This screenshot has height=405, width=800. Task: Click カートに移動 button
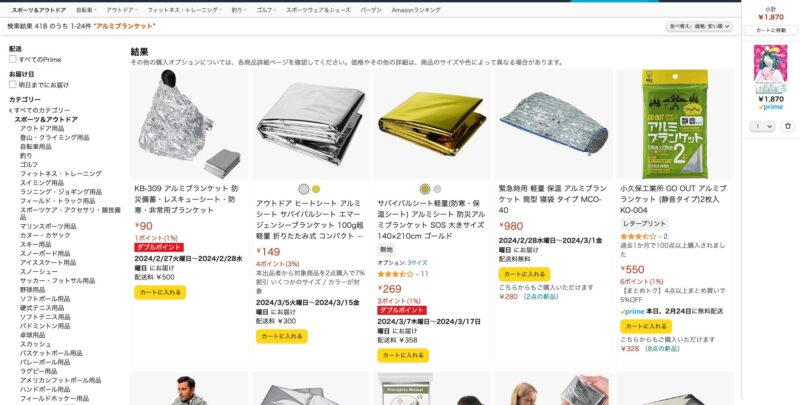pos(770,31)
